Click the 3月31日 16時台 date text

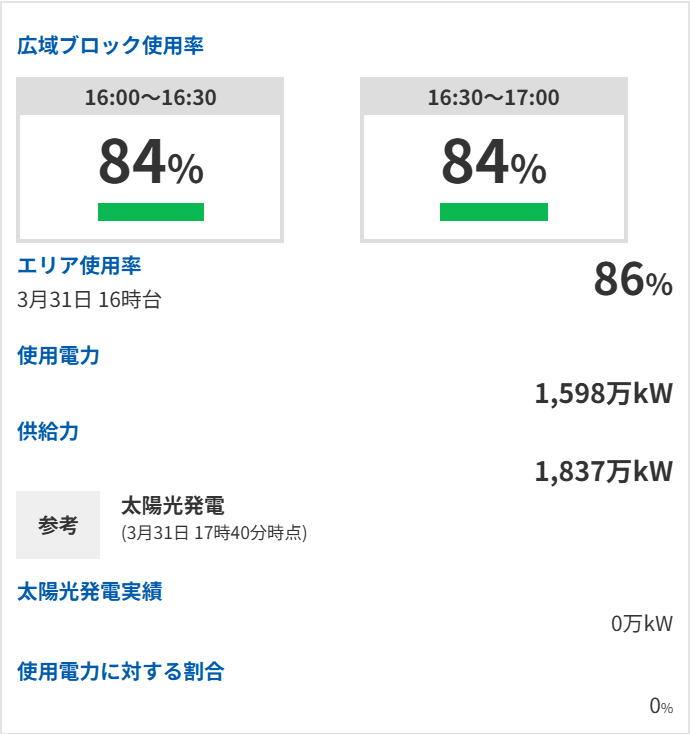tap(89, 300)
